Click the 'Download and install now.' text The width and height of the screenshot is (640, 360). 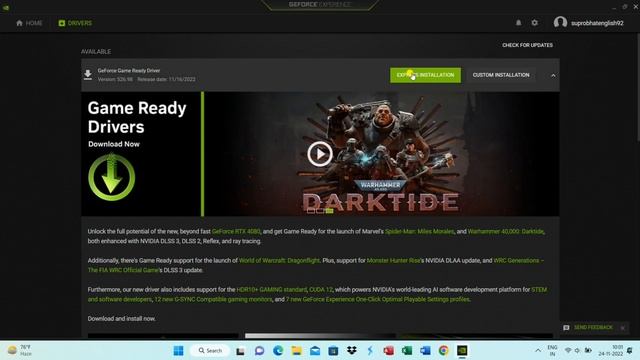(x=122, y=318)
